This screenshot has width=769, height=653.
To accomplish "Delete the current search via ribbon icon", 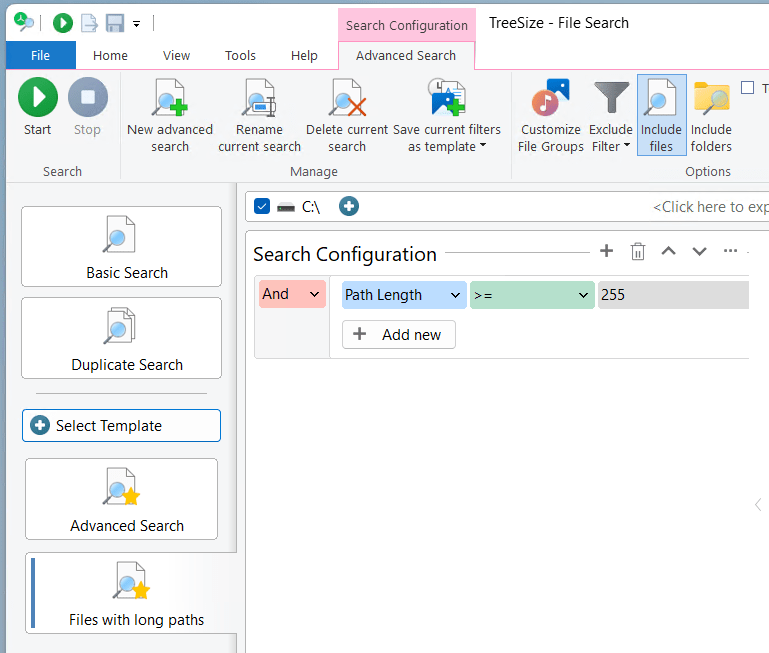I will coord(347,99).
